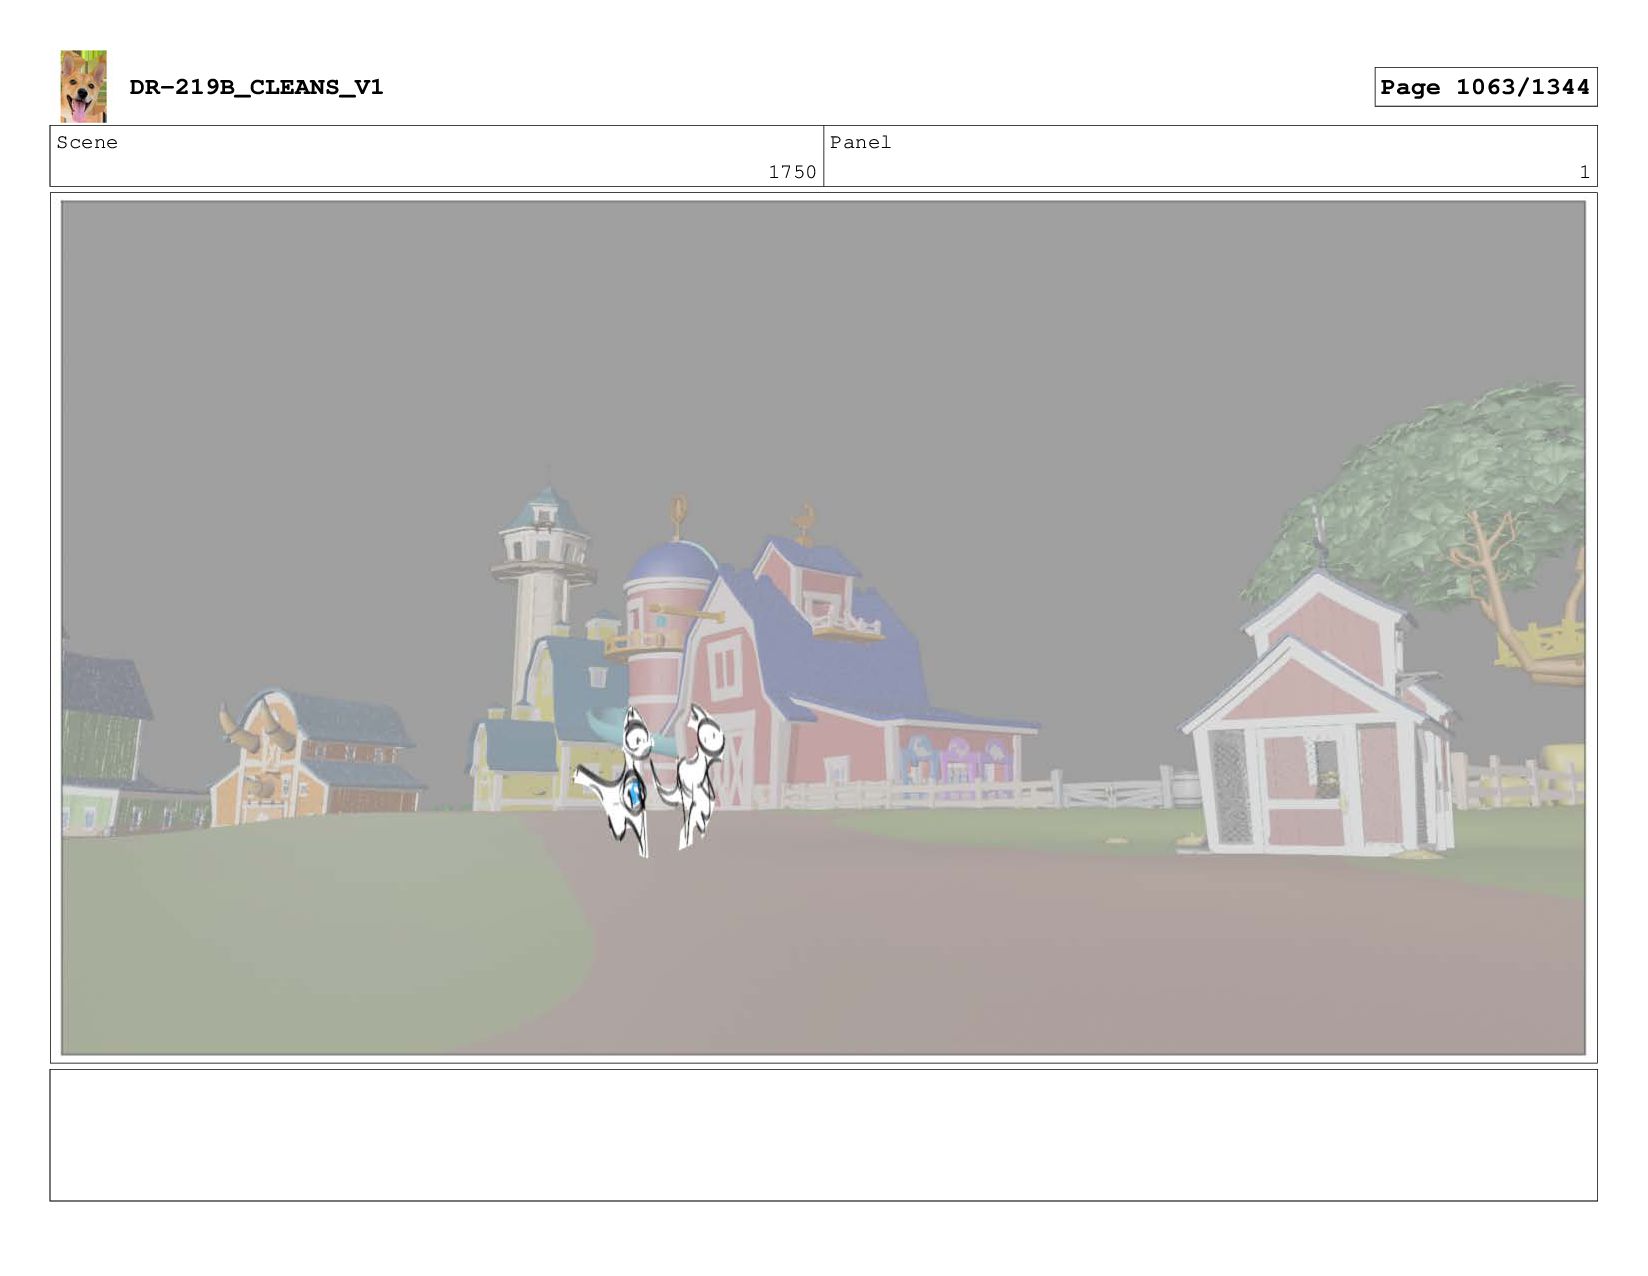Click the storyboard panel image

click(x=823, y=628)
